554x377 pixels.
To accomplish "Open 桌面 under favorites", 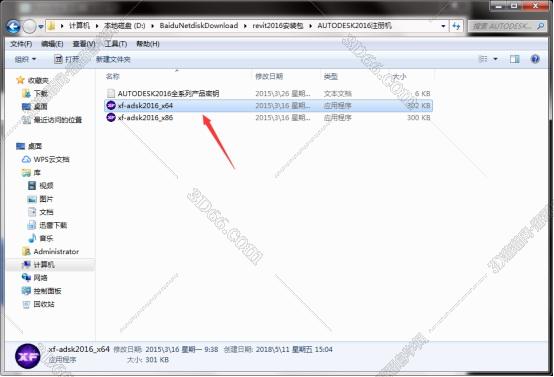I will (41, 107).
